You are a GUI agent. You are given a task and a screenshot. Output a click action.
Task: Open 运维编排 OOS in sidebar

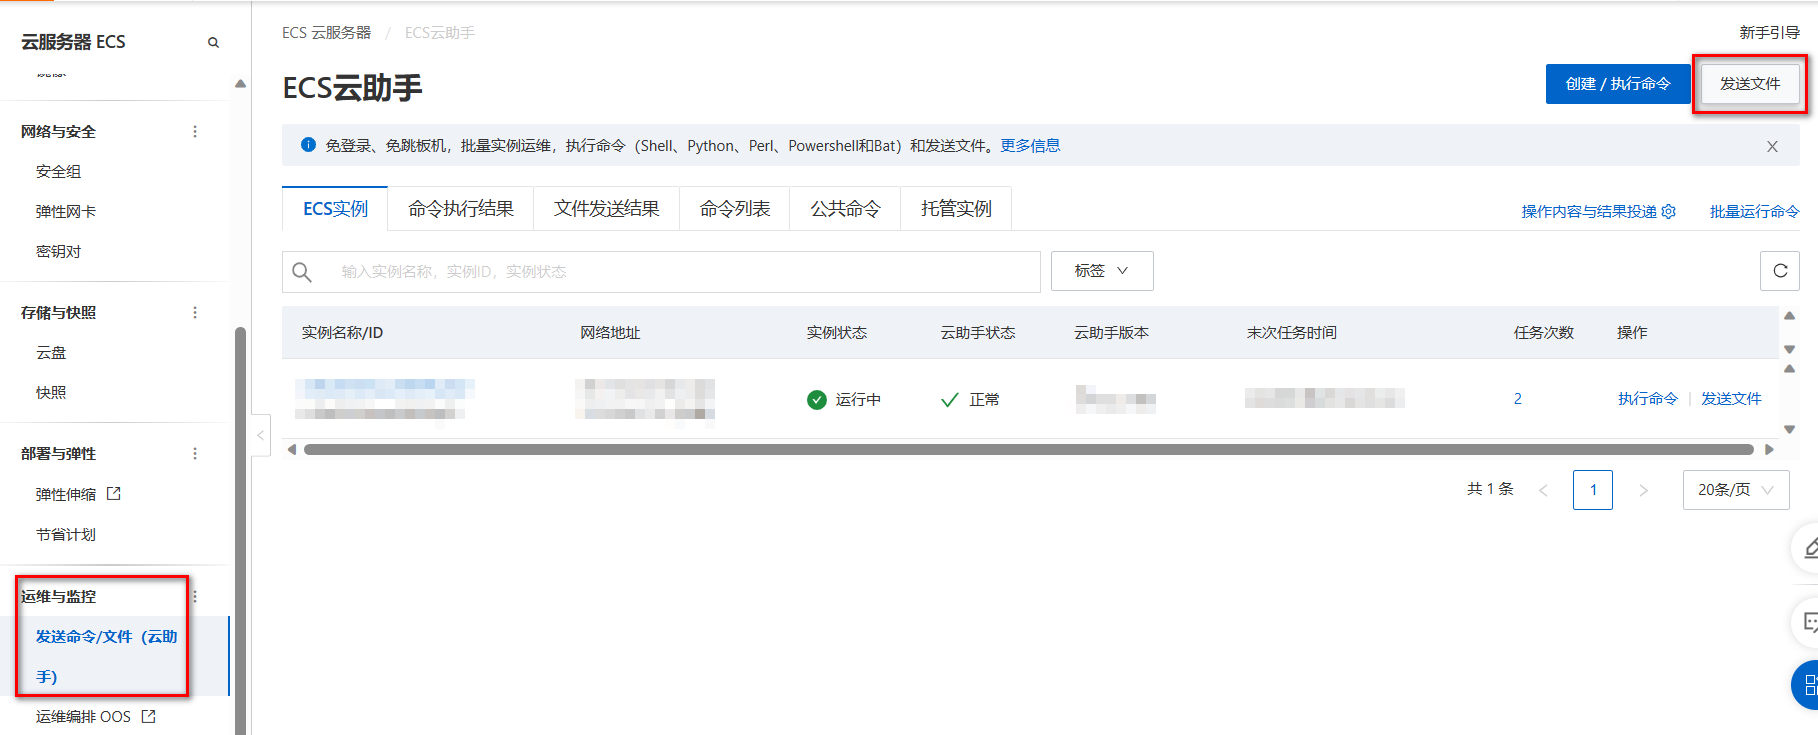click(83, 716)
